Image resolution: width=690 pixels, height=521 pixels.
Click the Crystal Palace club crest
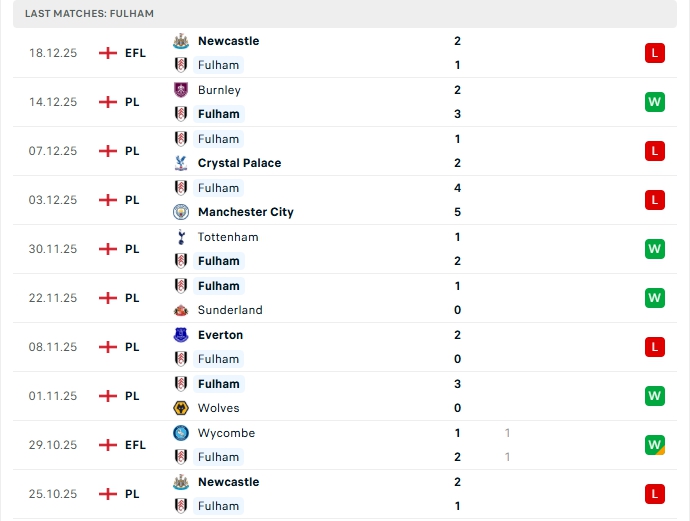point(181,163)
